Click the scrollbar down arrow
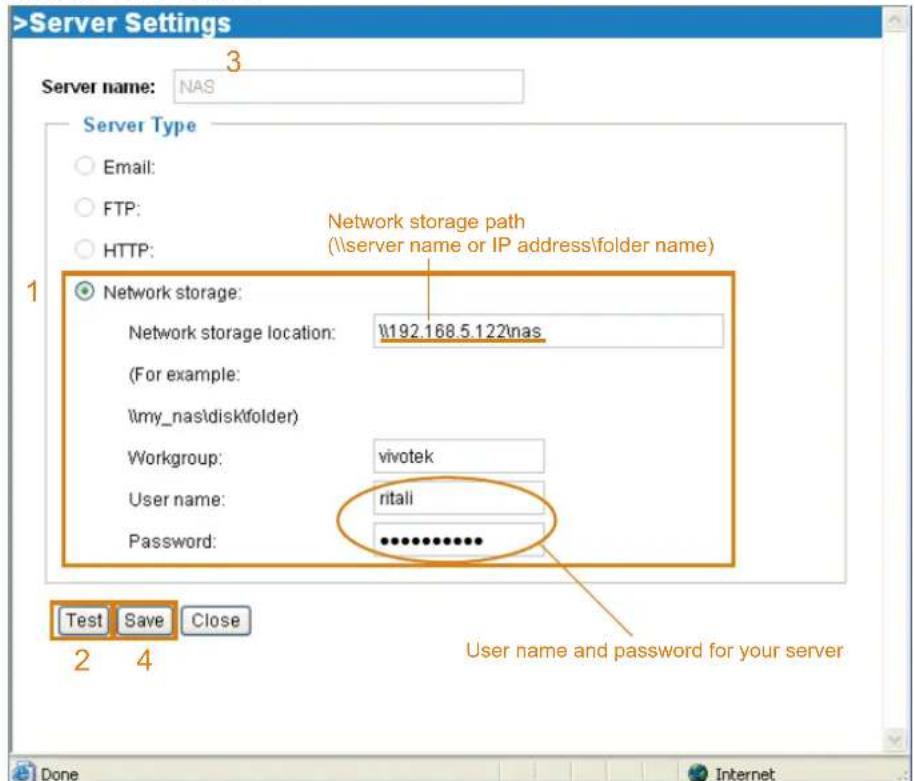The width and height of the screenshot is (915, 781). click(x=895, y=739)
